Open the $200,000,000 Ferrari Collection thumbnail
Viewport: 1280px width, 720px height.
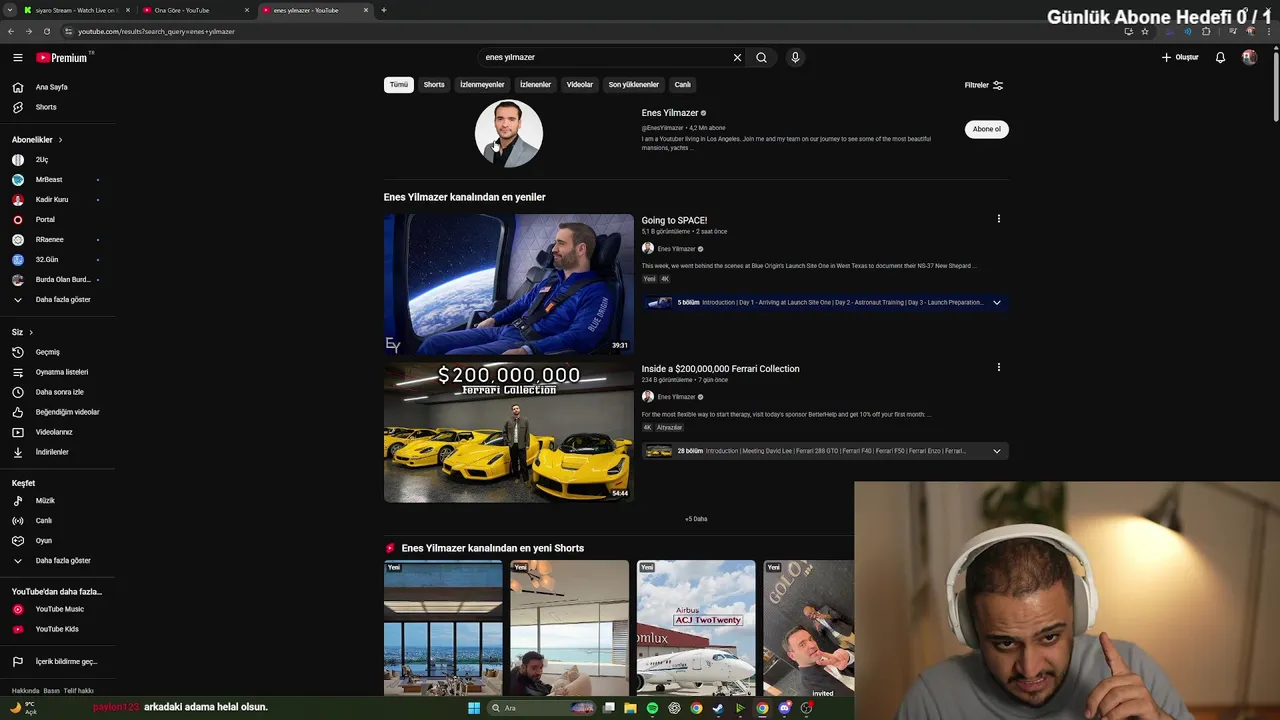pos(509,432)
